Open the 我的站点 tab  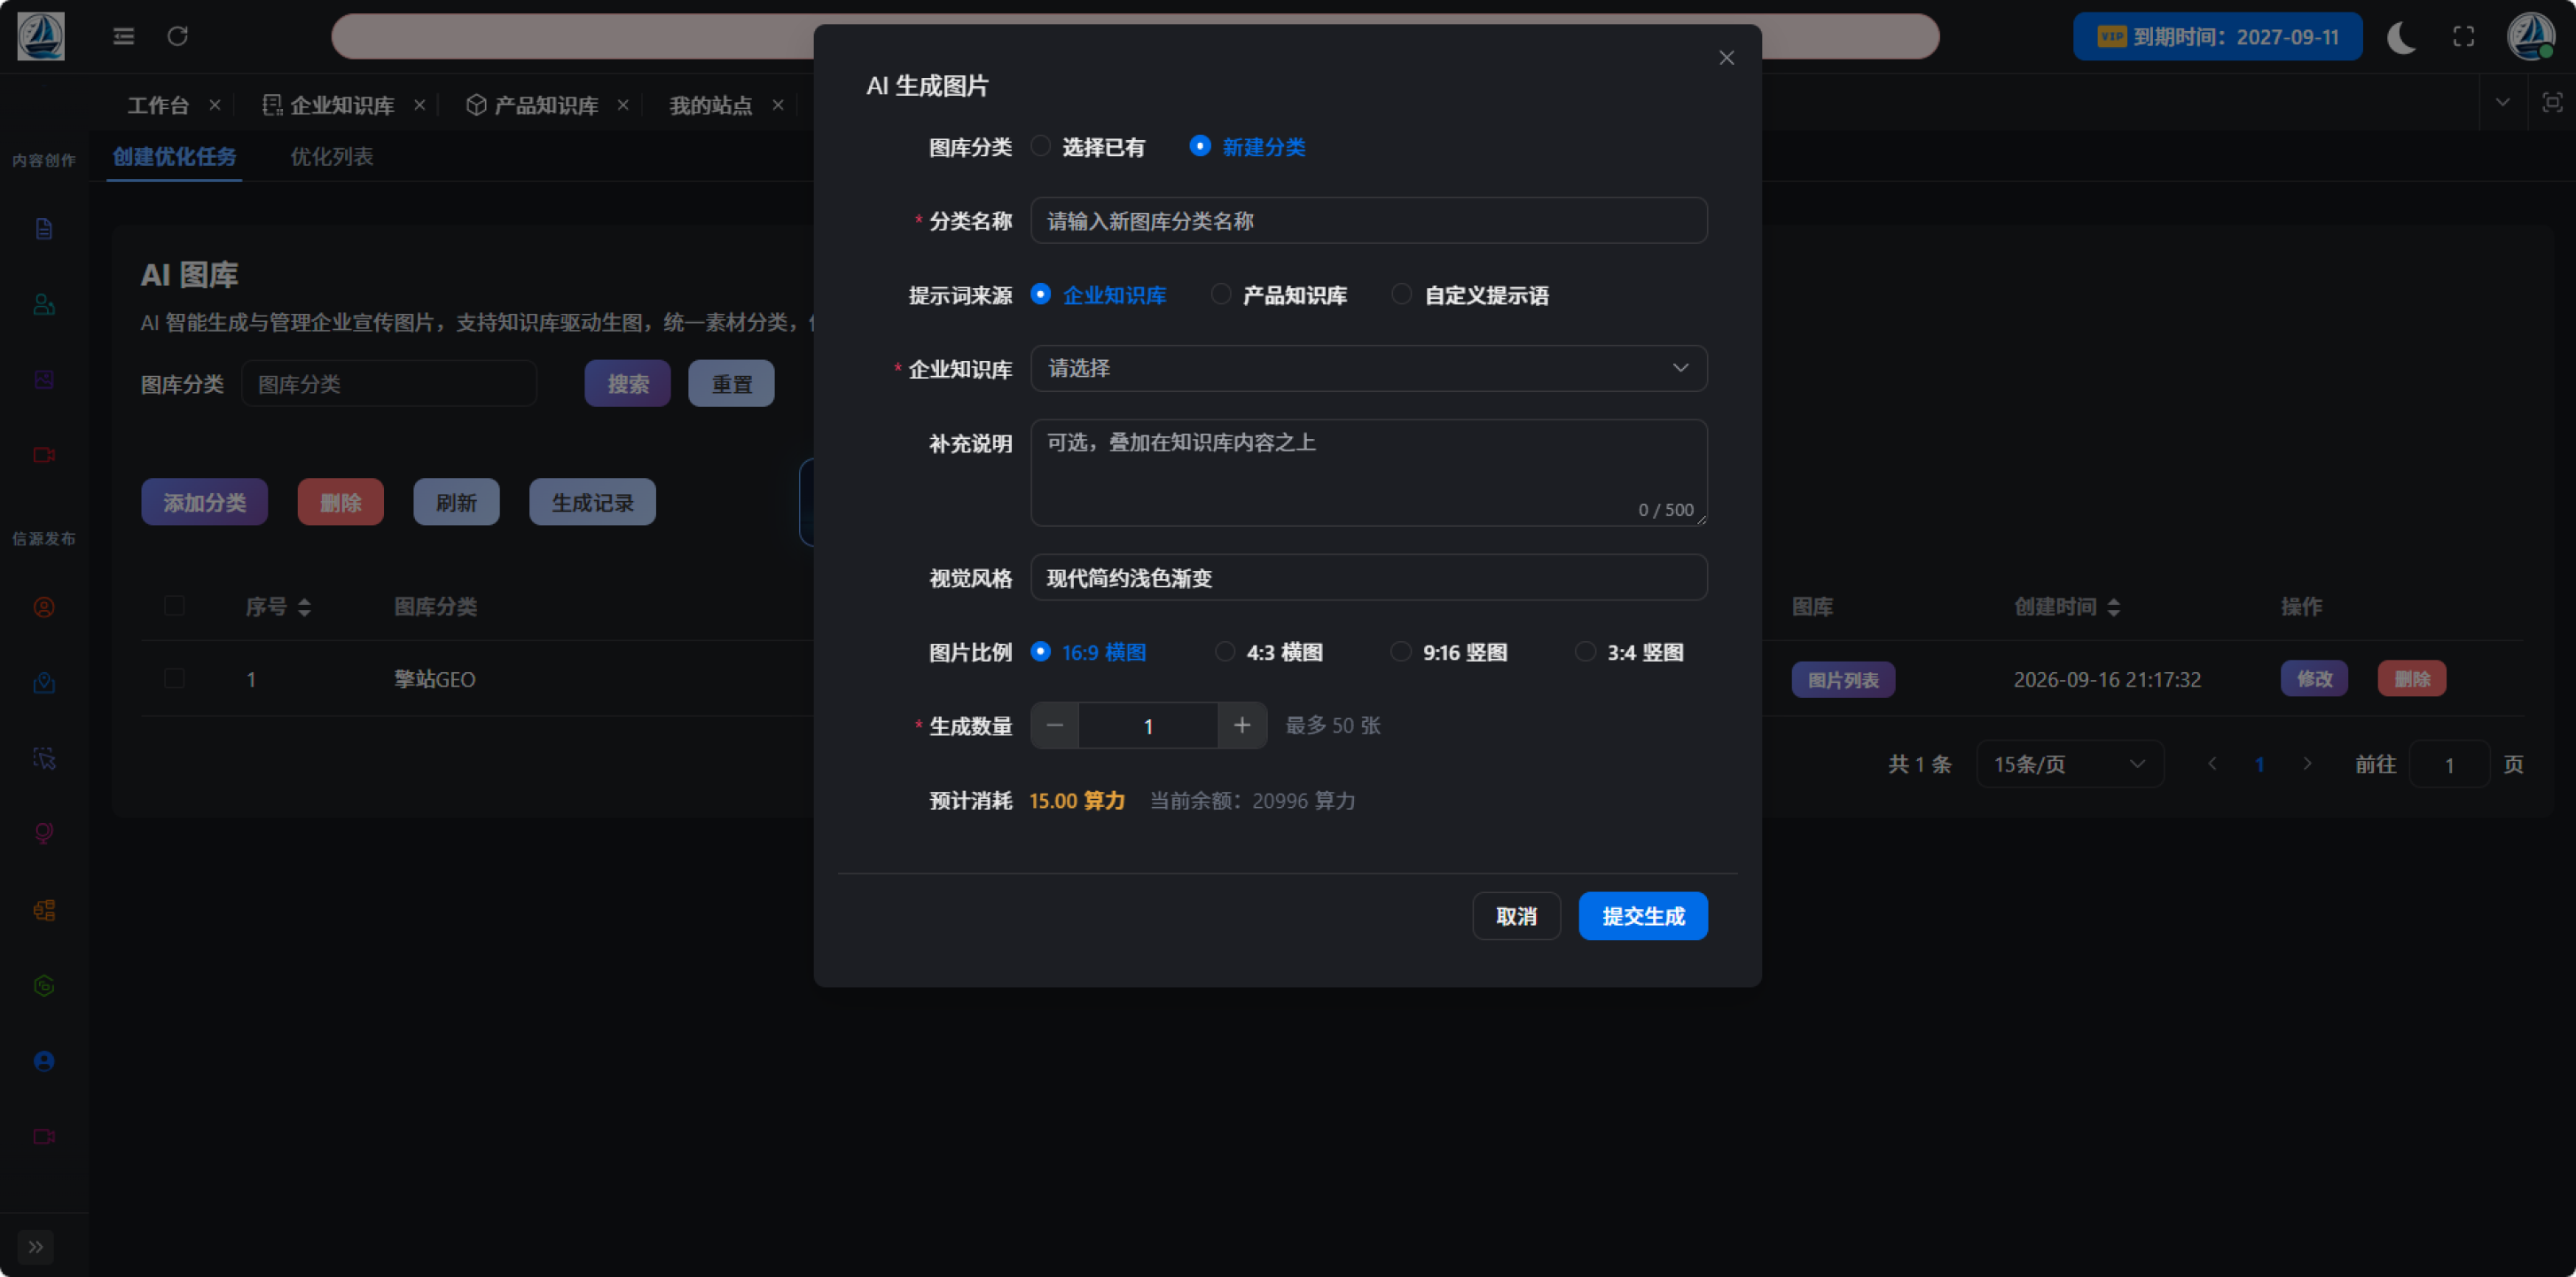[710, 105]
